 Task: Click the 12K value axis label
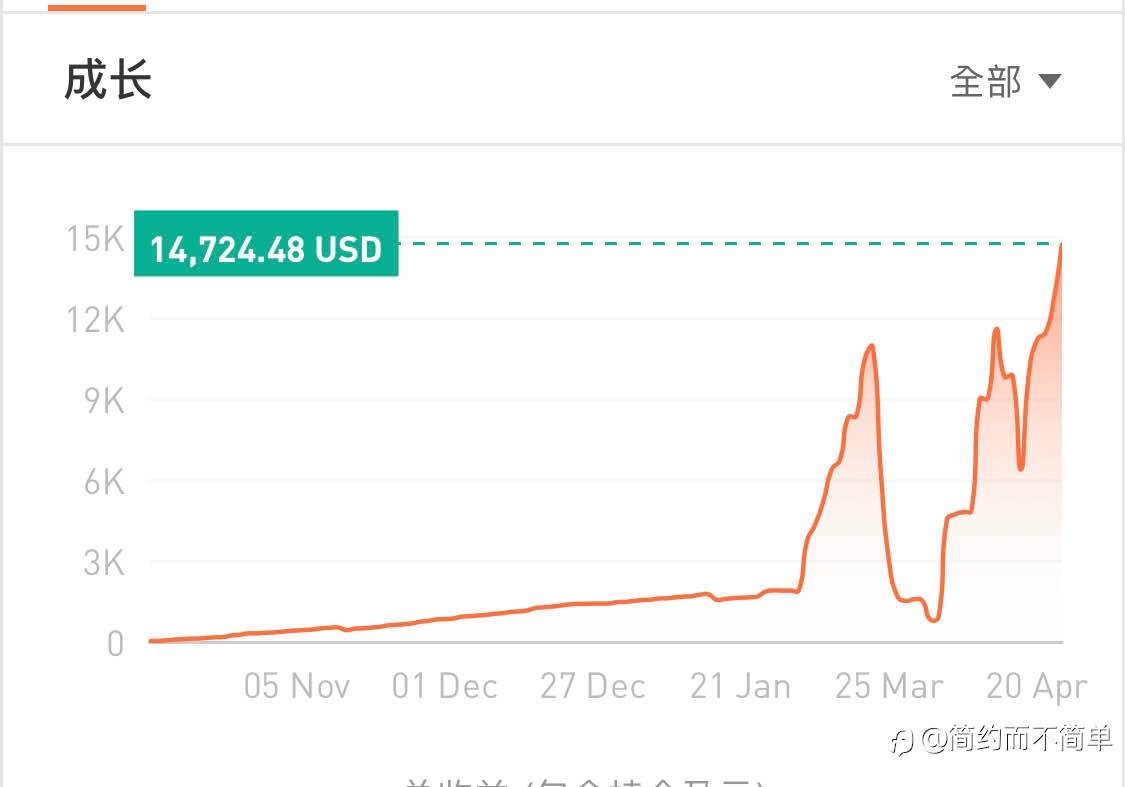click(103, 320)
